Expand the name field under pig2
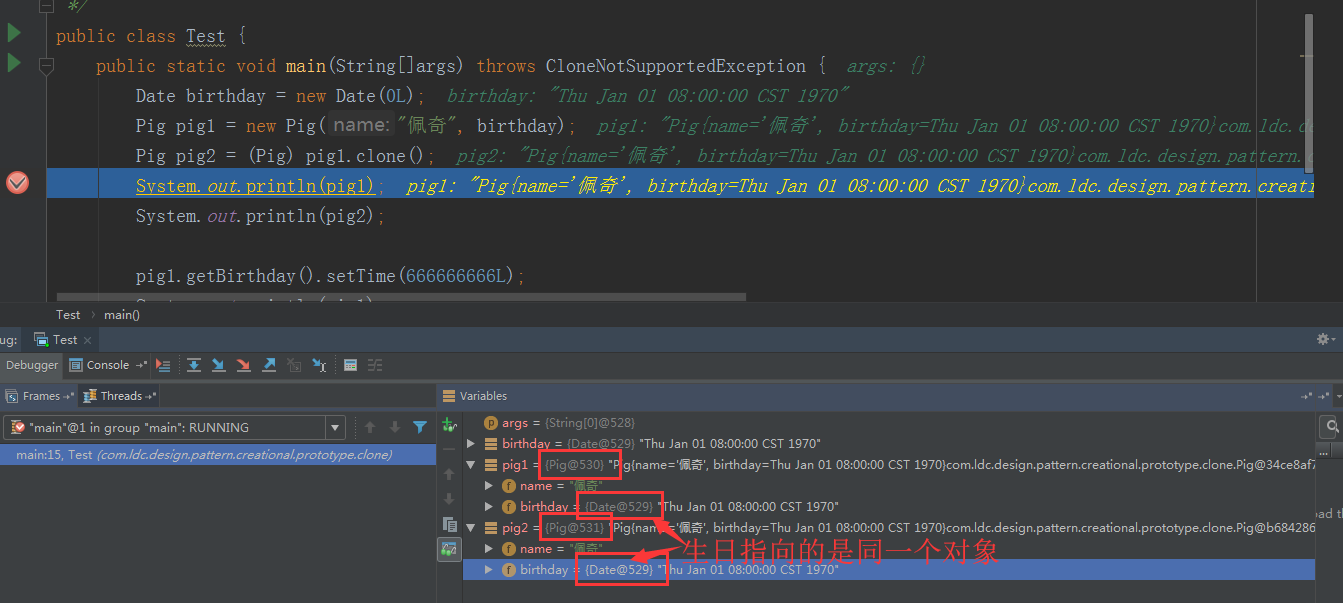This screenshot has height=603, width=1343. pos(489,549)
